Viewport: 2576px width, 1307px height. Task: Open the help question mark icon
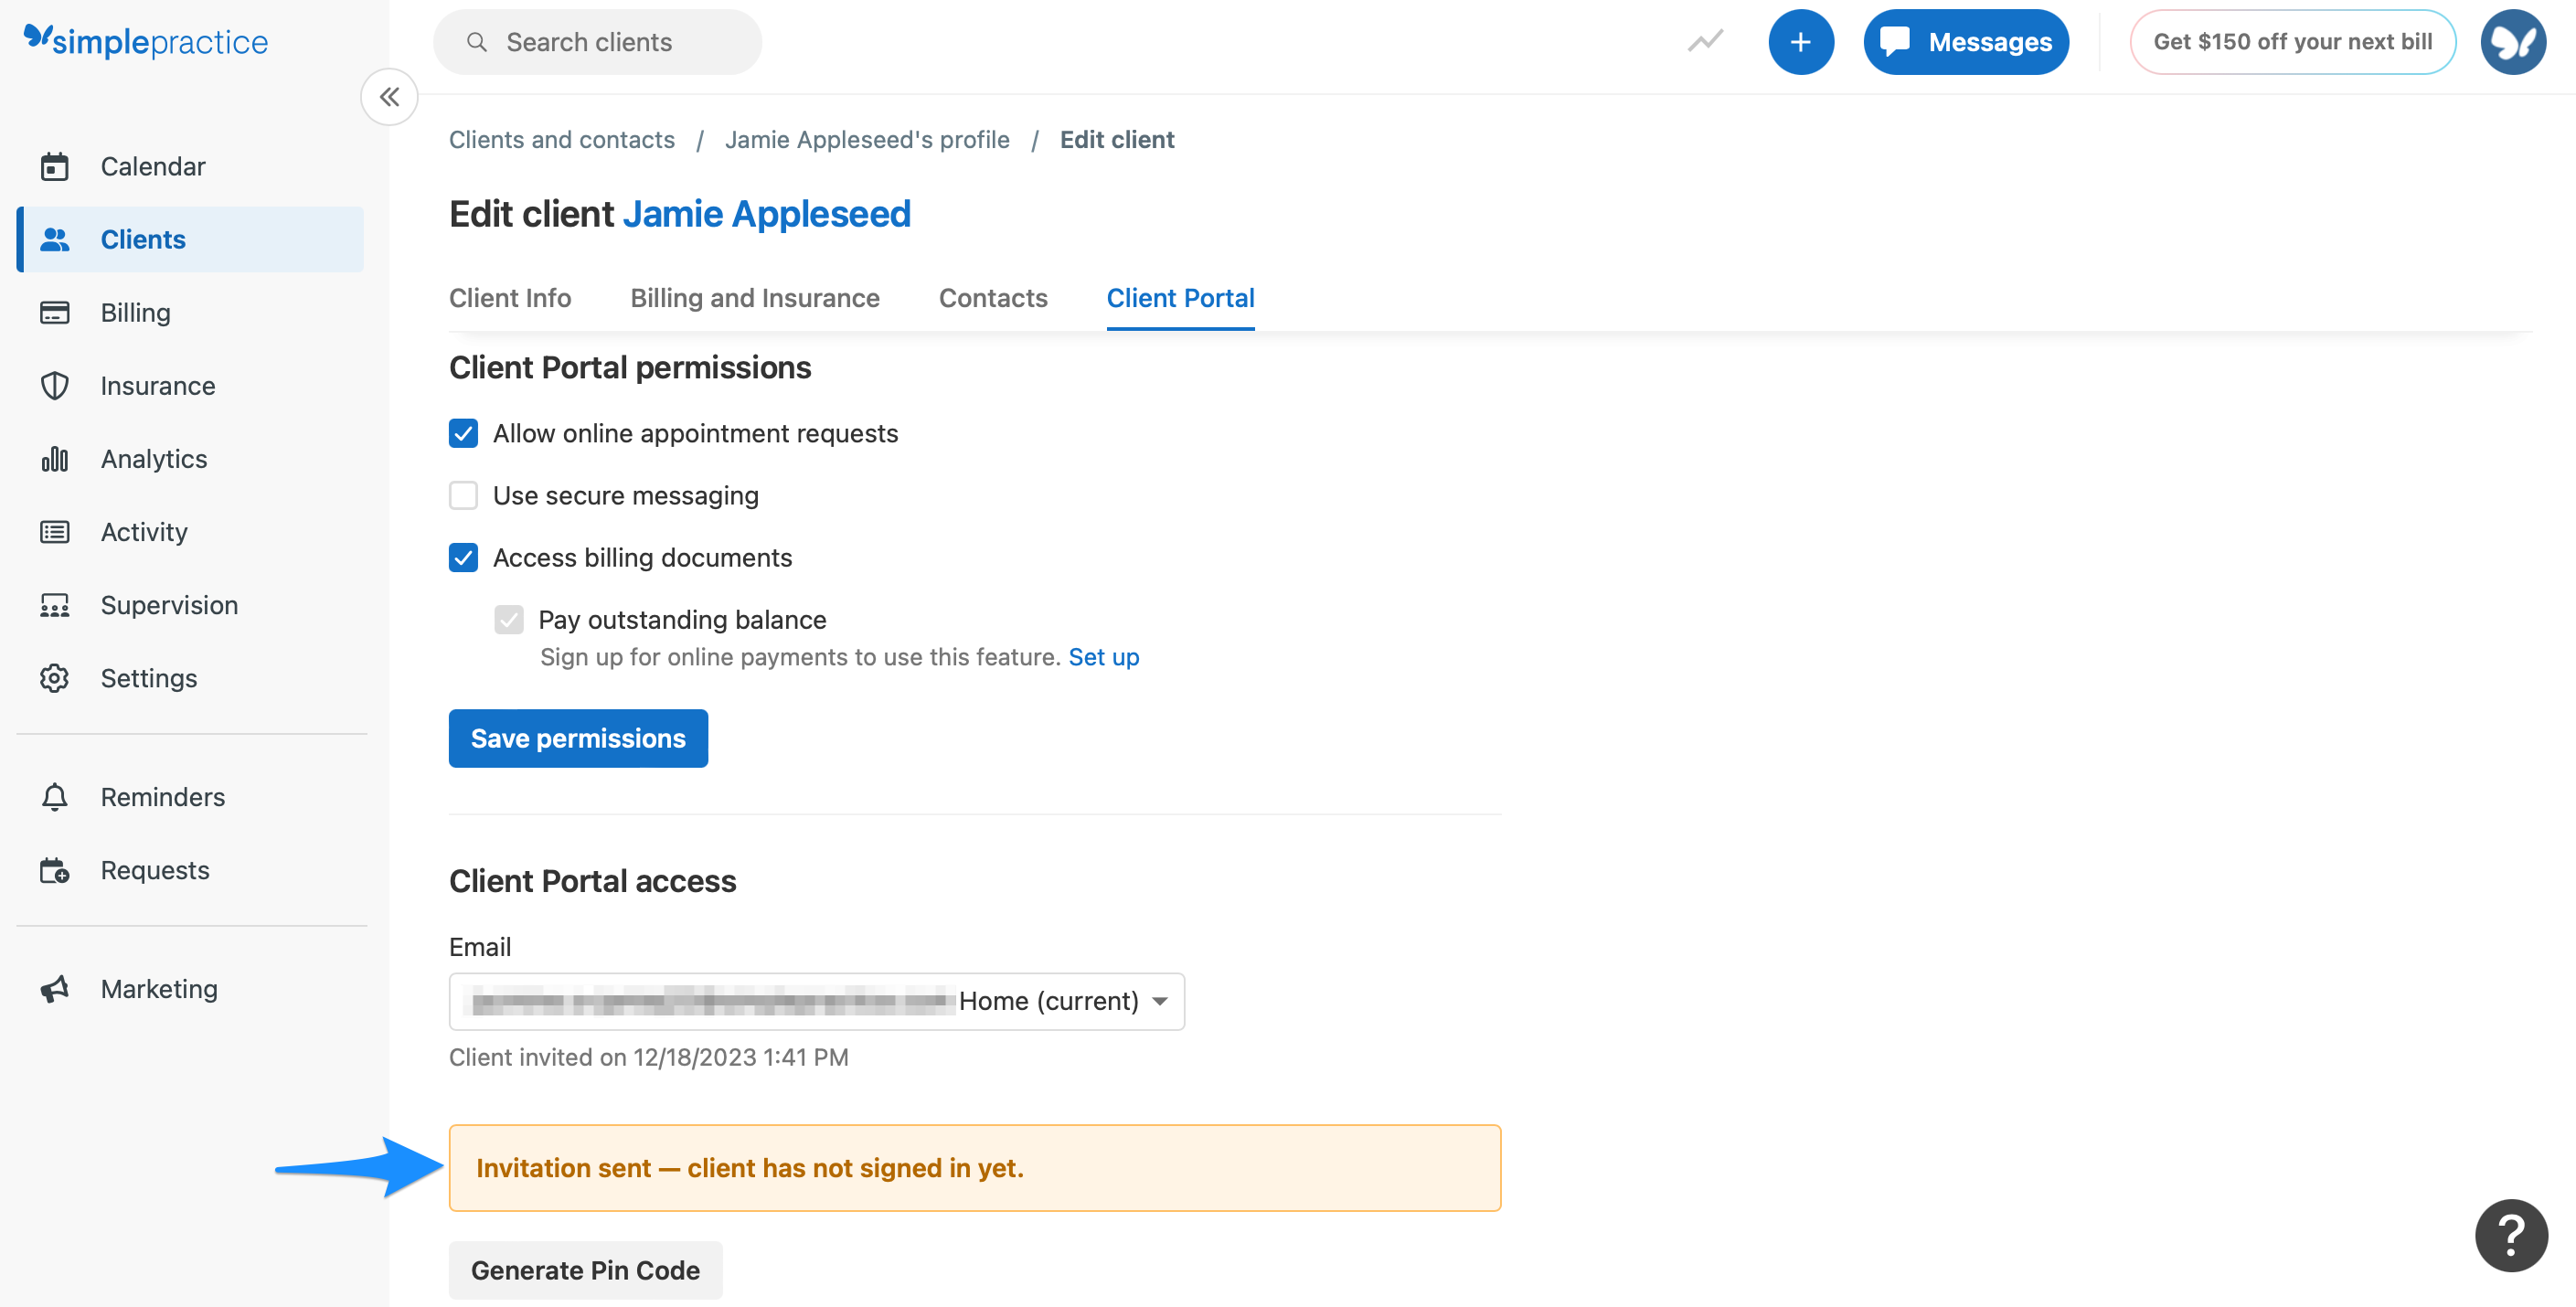click(2510, 1235)
